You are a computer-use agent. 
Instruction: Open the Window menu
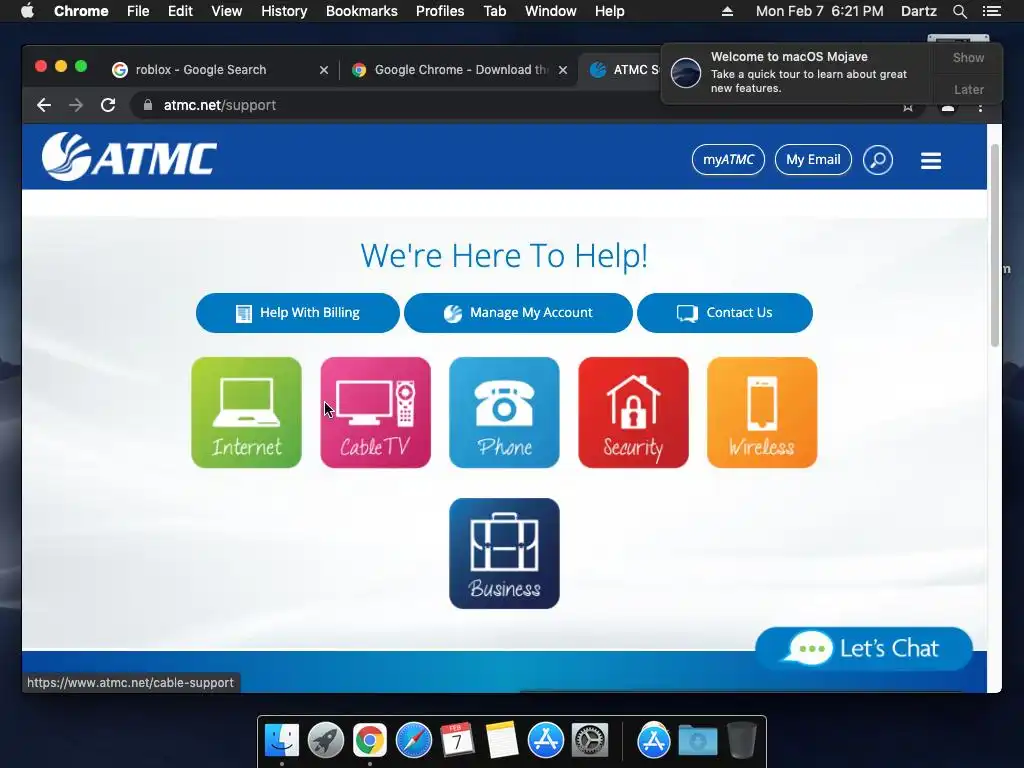pos(551,11)
